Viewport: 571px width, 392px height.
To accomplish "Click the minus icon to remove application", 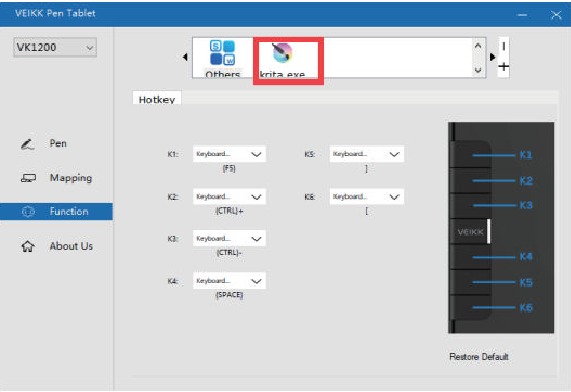I will (x=504, y=46).
